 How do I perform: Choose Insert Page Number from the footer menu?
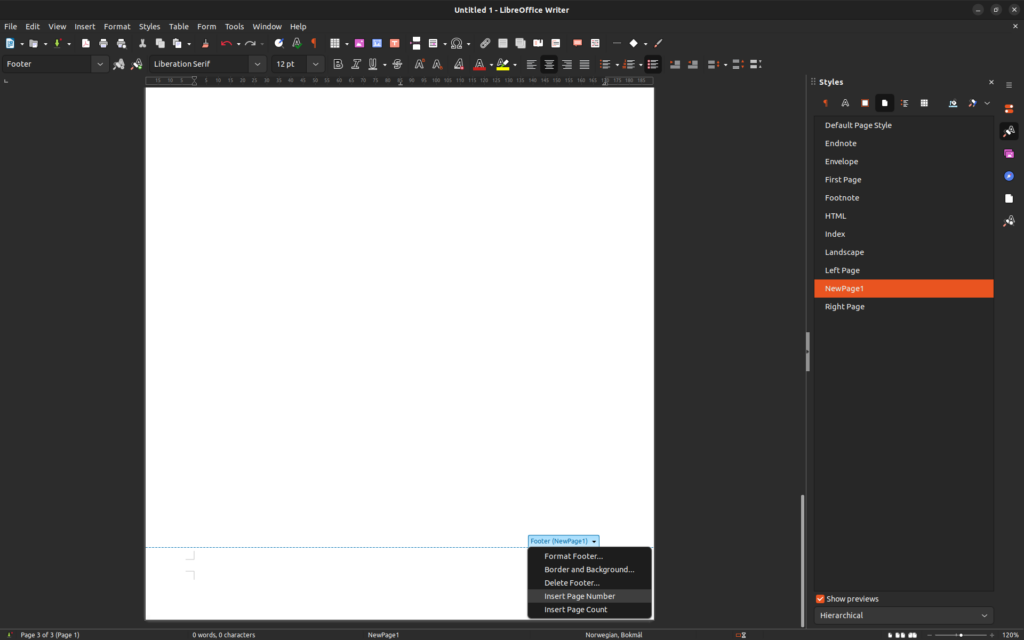[x=580, y=596]
